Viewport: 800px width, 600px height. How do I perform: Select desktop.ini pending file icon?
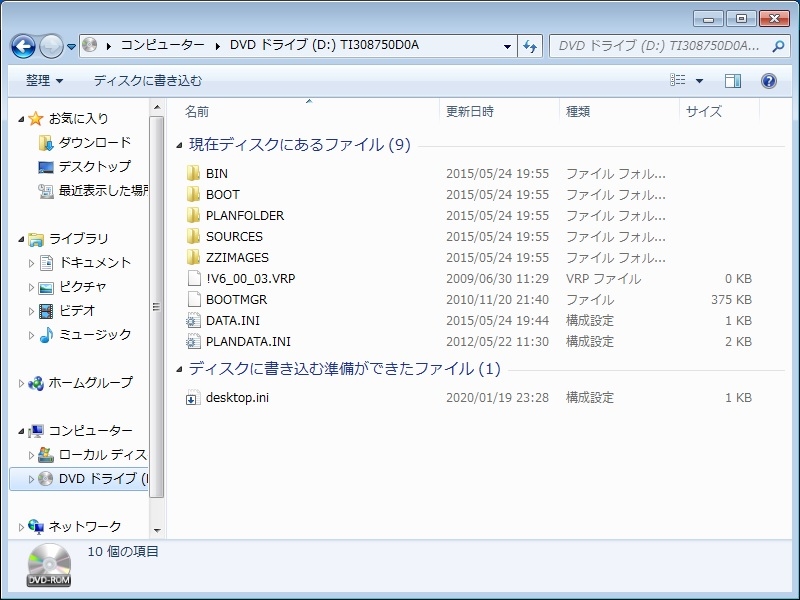[193, 397]
